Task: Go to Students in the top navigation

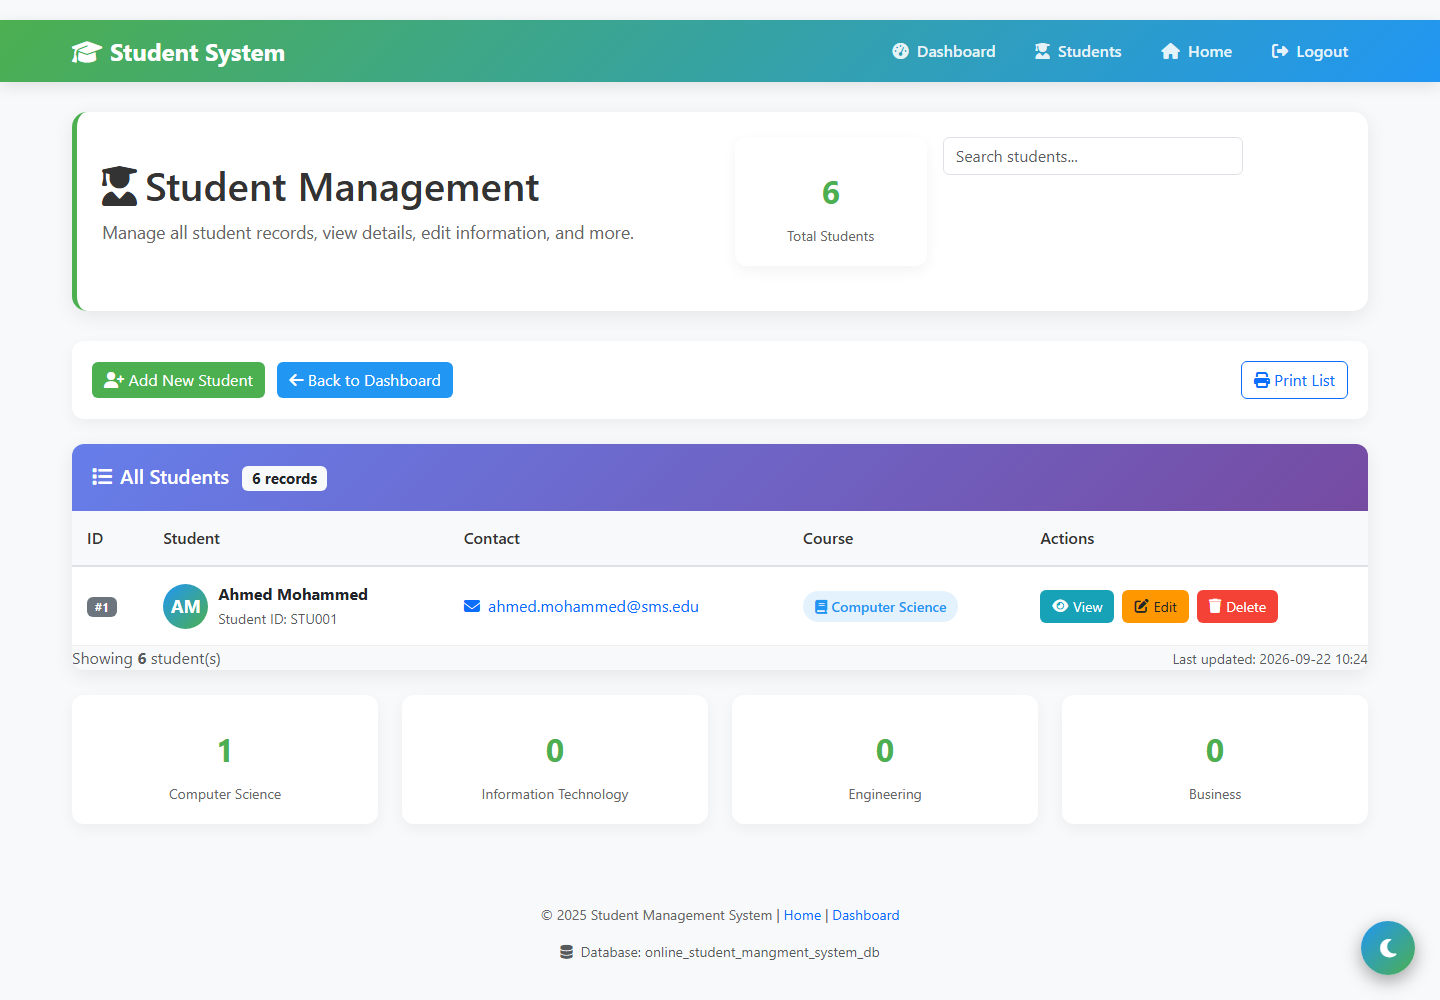Action: 1078,51
